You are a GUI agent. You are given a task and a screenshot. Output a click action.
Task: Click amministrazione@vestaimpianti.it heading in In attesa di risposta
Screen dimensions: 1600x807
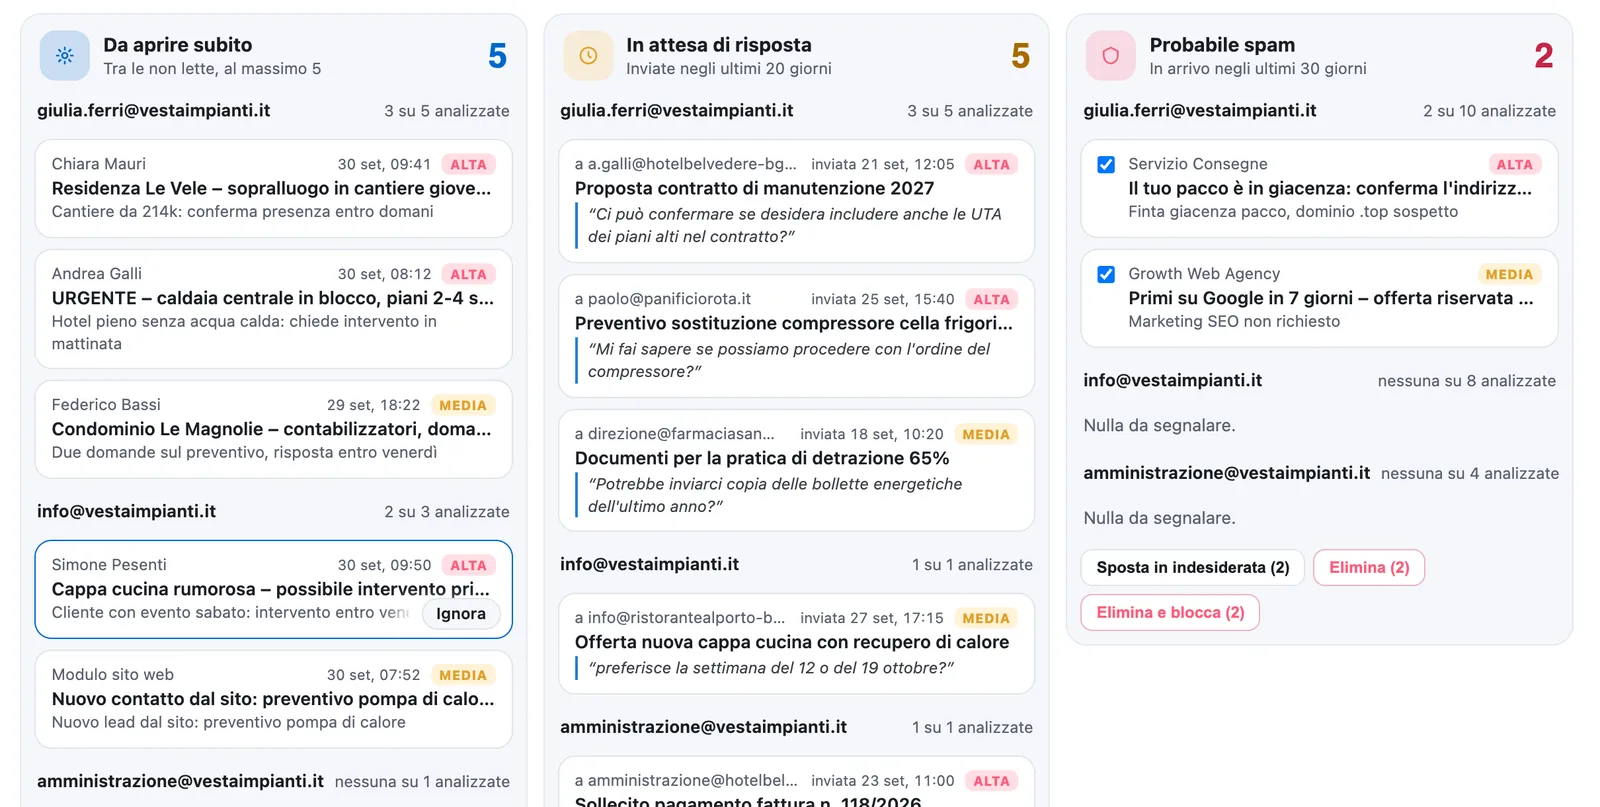[703, 727]
